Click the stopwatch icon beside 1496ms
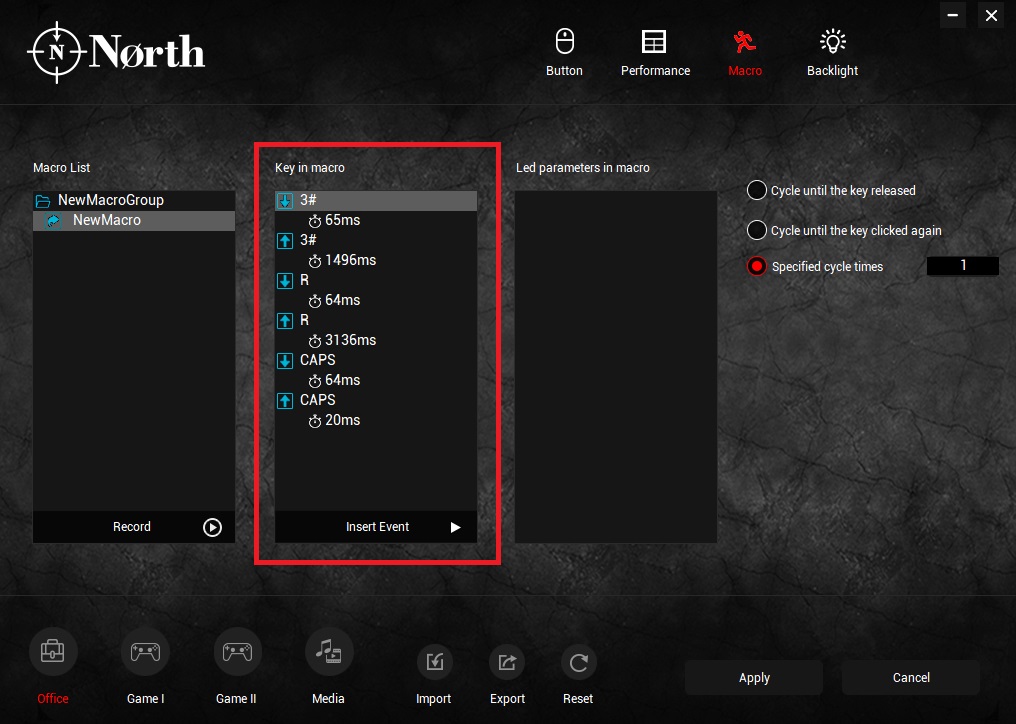The image size is (1016, 724). coord(315,261)
